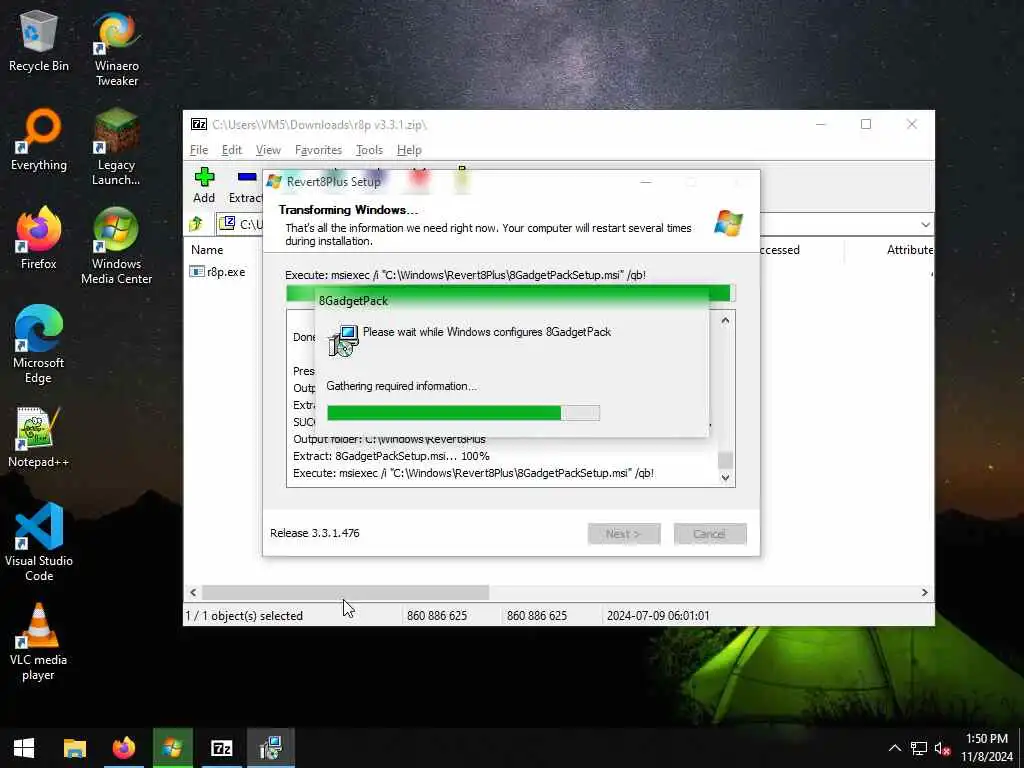The height and width of the screenshot is (768, 1024).
Task: Select the r8p.exe file in 7-Zip
Action: click(218, 272)
